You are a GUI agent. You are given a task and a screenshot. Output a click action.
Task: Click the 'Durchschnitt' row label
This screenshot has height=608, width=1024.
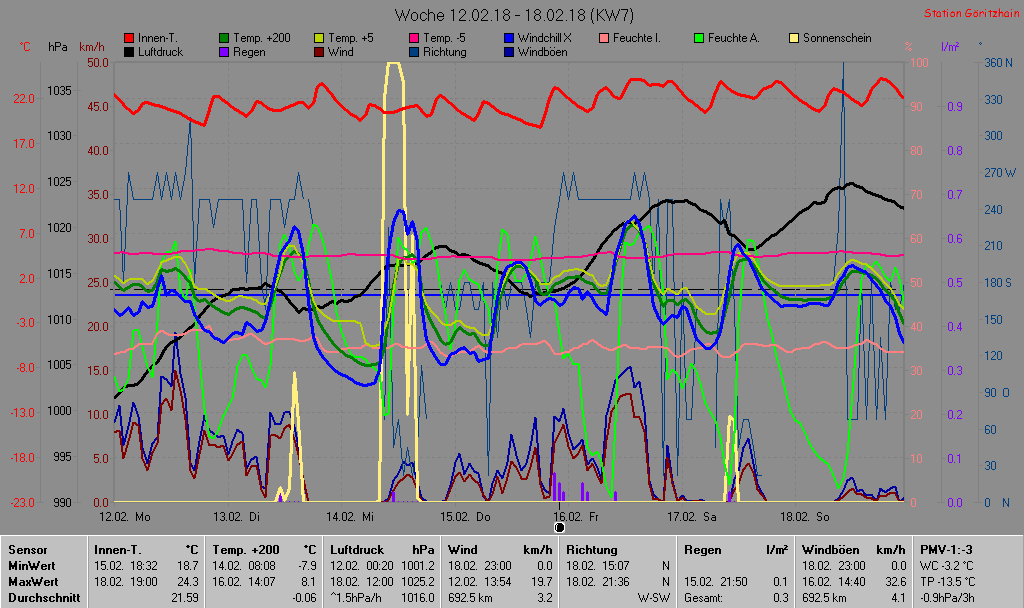click(44, 598)
